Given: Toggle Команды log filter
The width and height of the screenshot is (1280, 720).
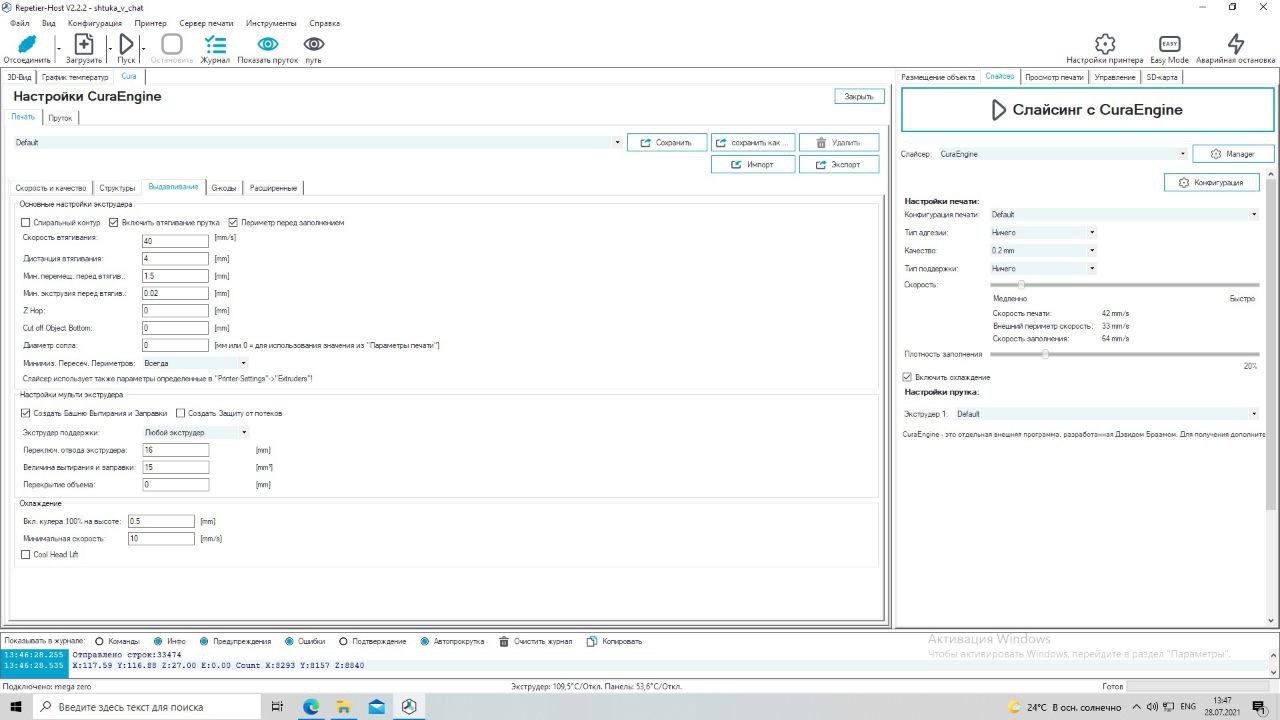Looking at the screenshot, I should pyautogui.click(x=100, y=641).
